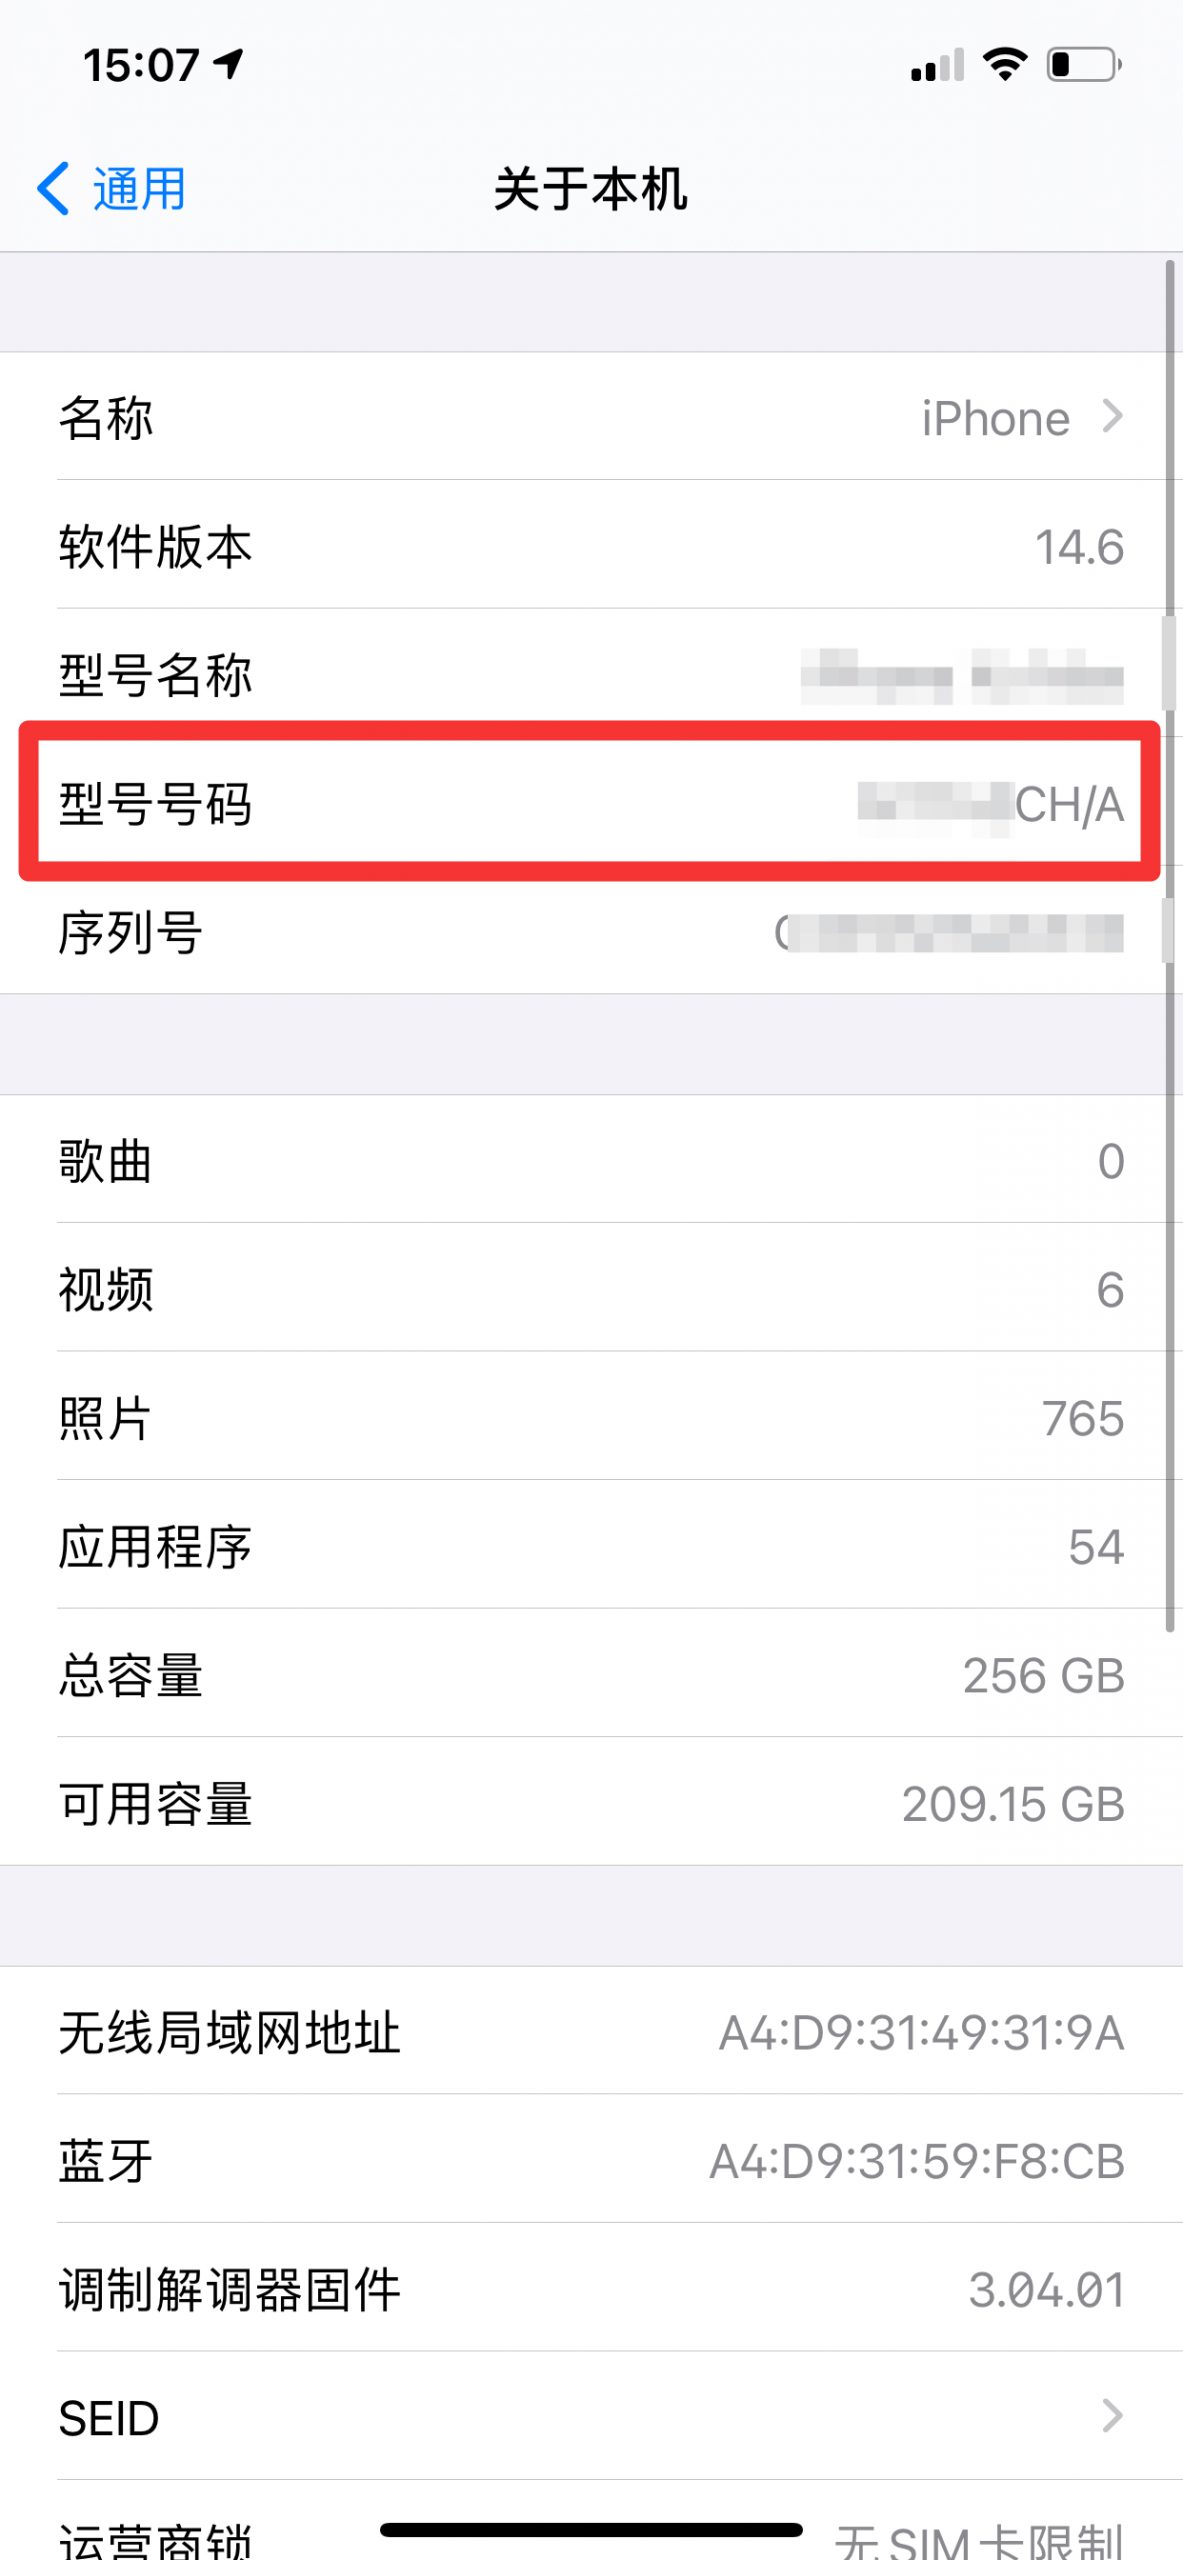The height and width of the screenshot is (2560, 1183).
Task: Tap the 无线局域网地址 entry
Action: tap(591, 2031)
